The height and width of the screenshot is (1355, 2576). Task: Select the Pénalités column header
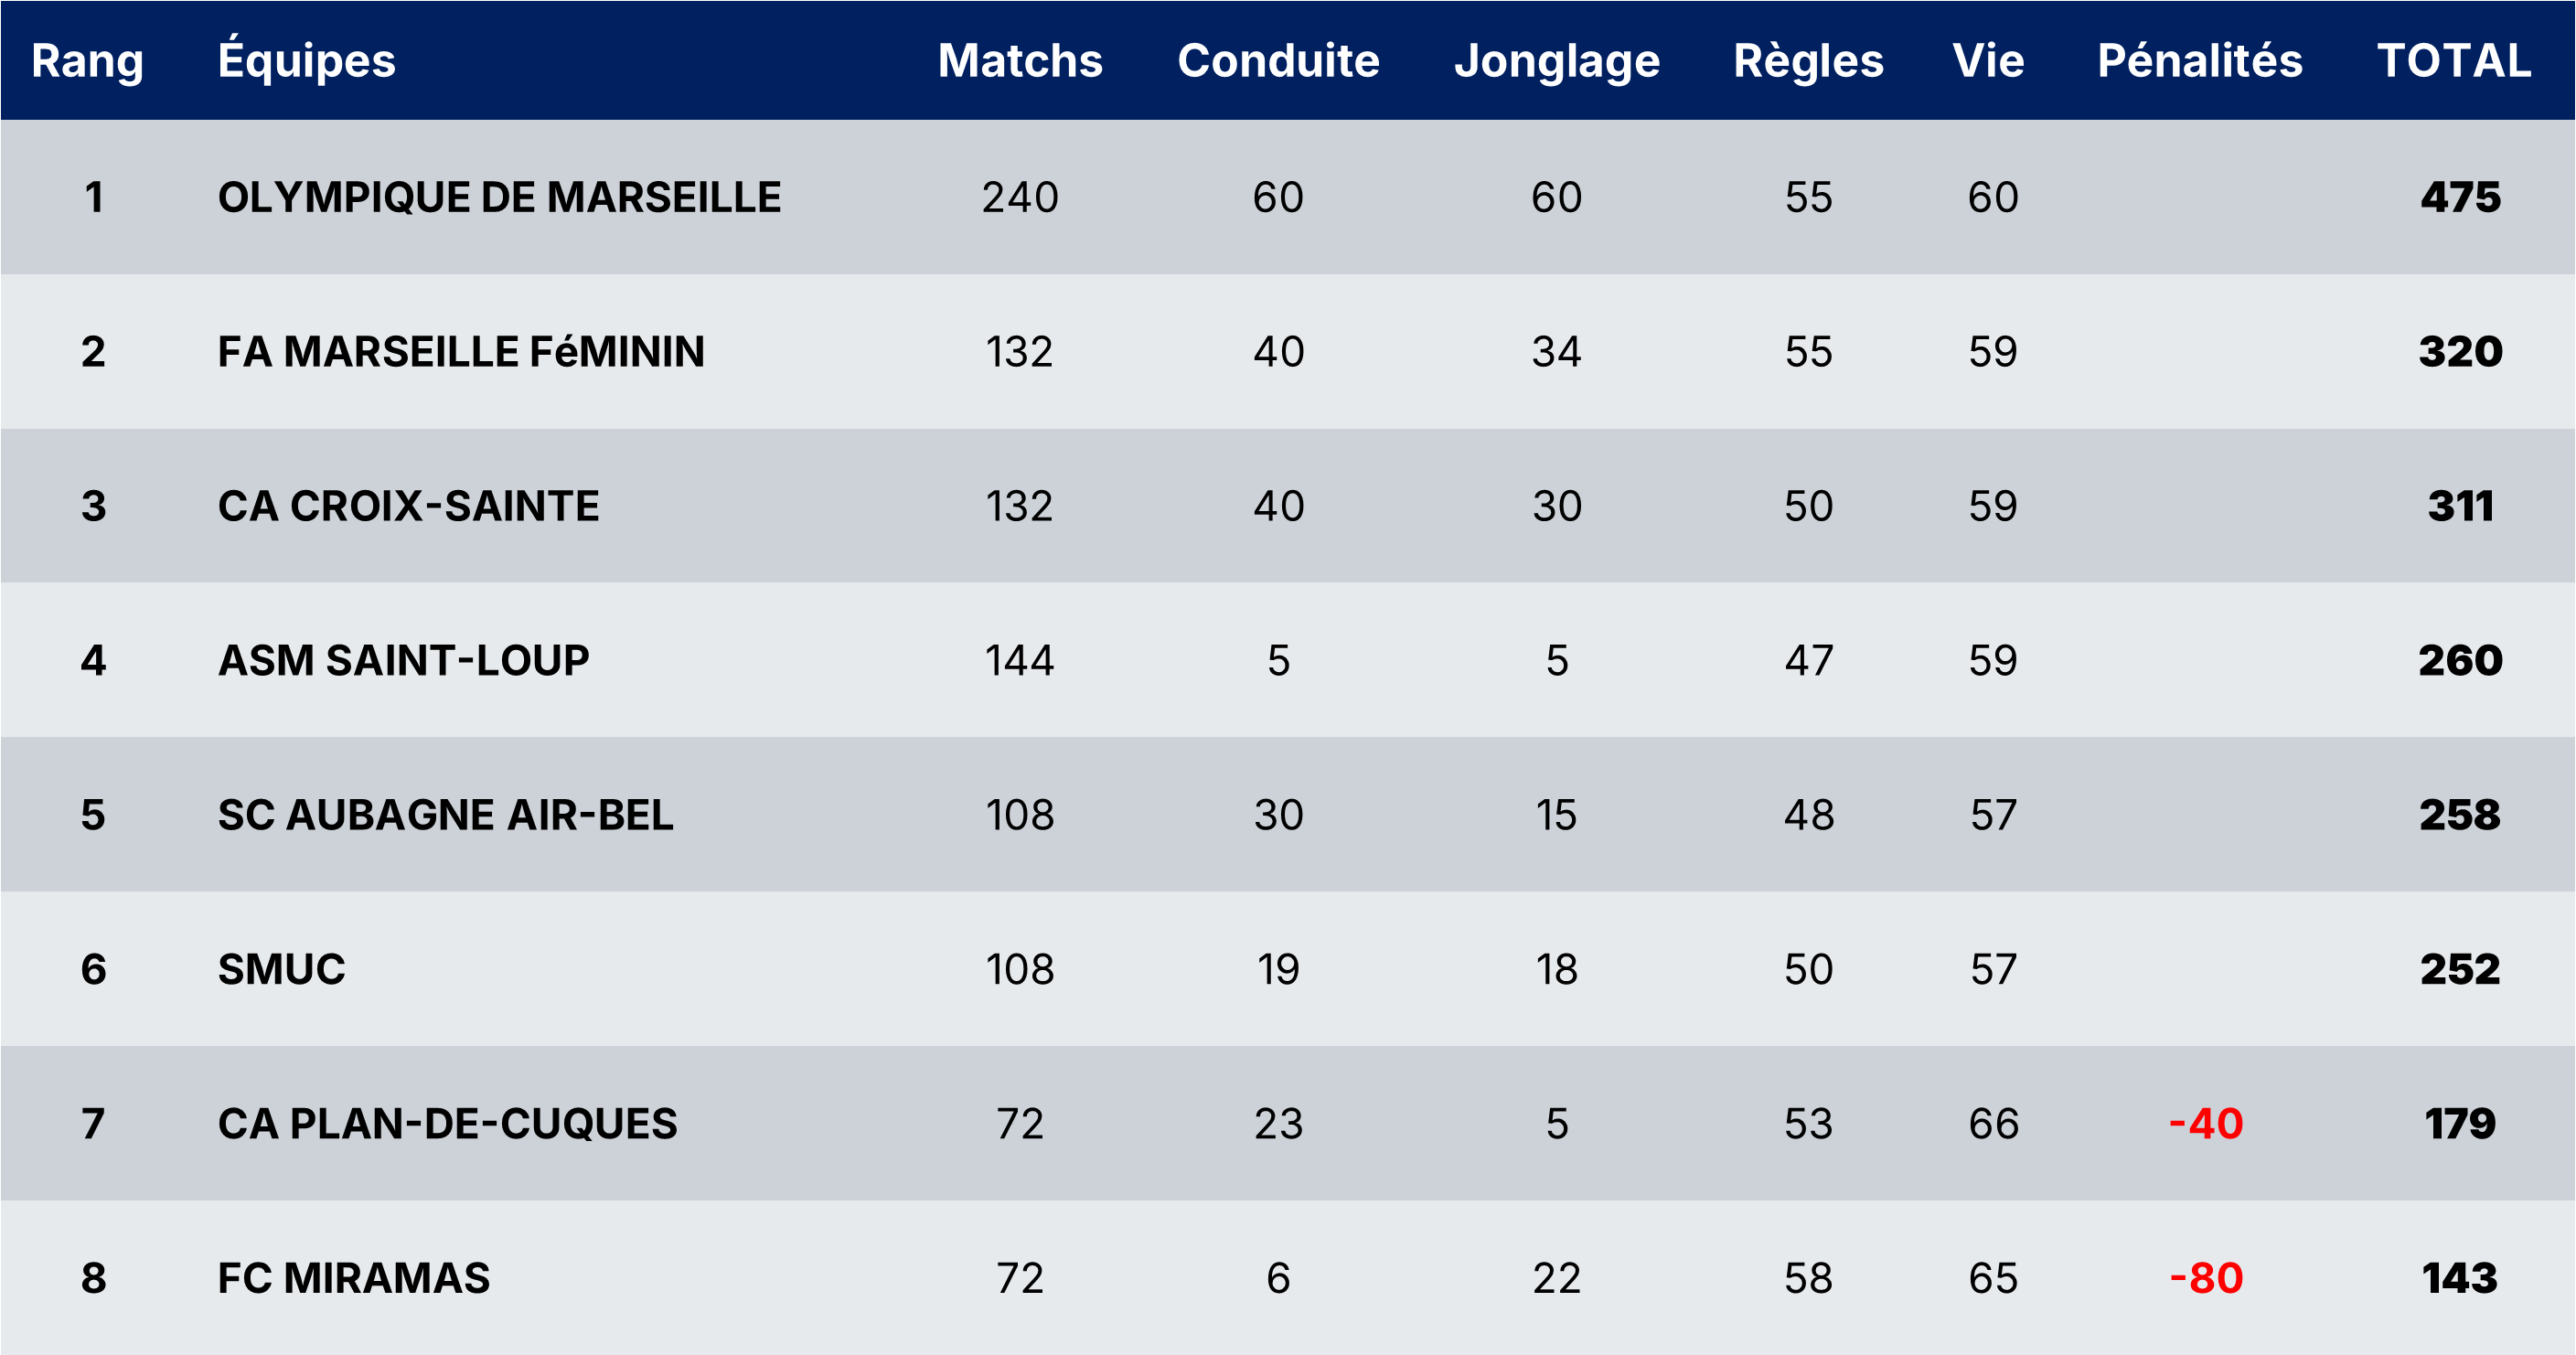(2200, 61)
